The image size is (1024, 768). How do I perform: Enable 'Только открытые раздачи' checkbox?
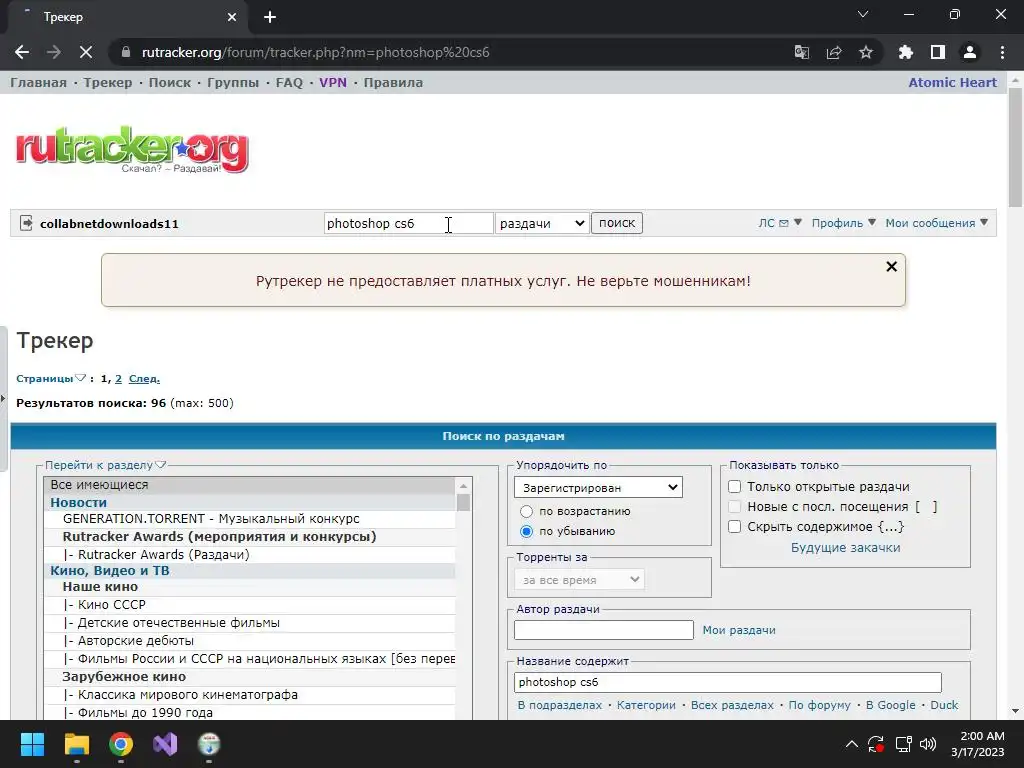click(735, 487)
